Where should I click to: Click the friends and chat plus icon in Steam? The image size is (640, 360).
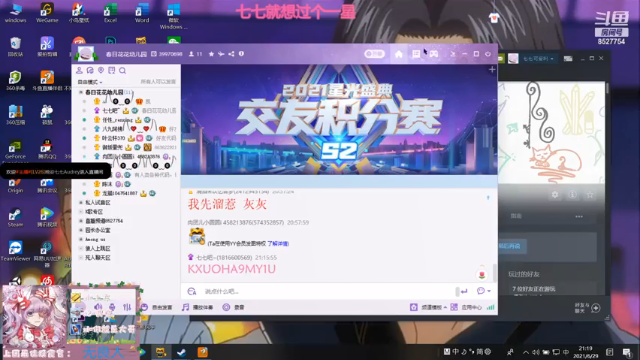coord(596,308)
